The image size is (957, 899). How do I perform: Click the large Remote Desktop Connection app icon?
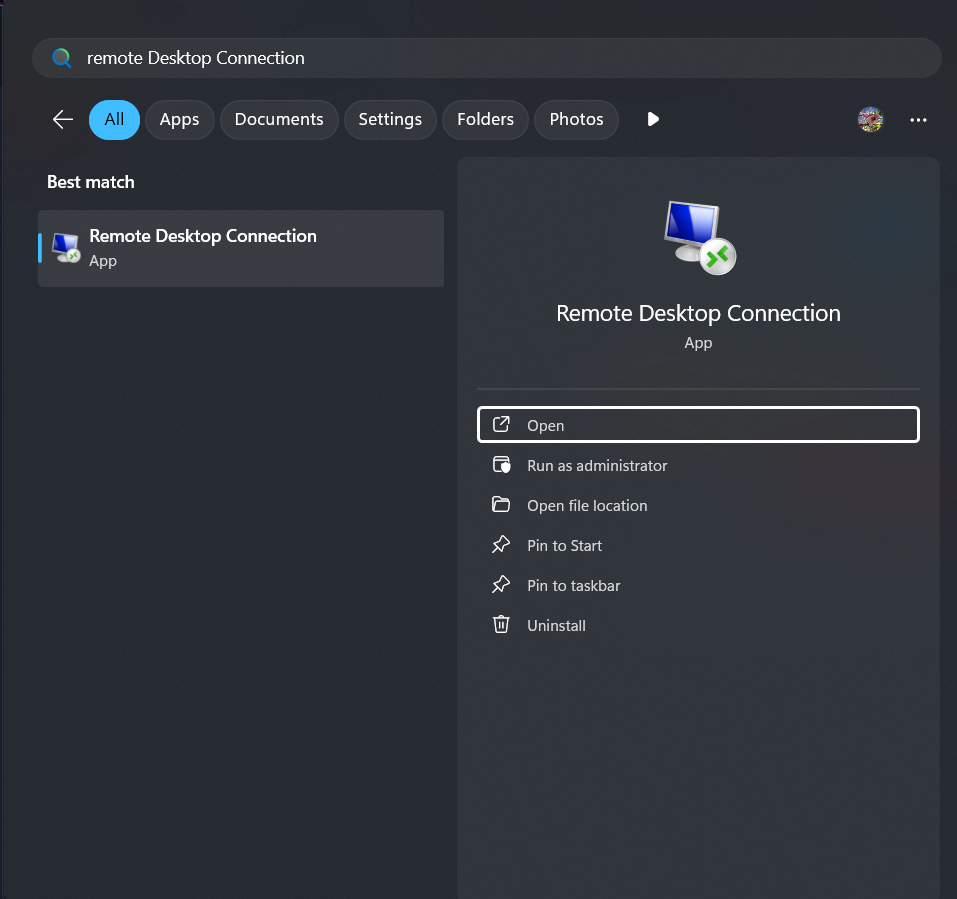[699, 238]
